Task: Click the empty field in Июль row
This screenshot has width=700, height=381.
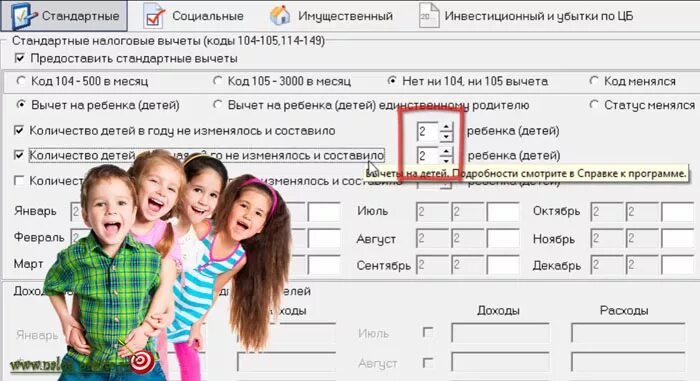Action: point(503,211)
